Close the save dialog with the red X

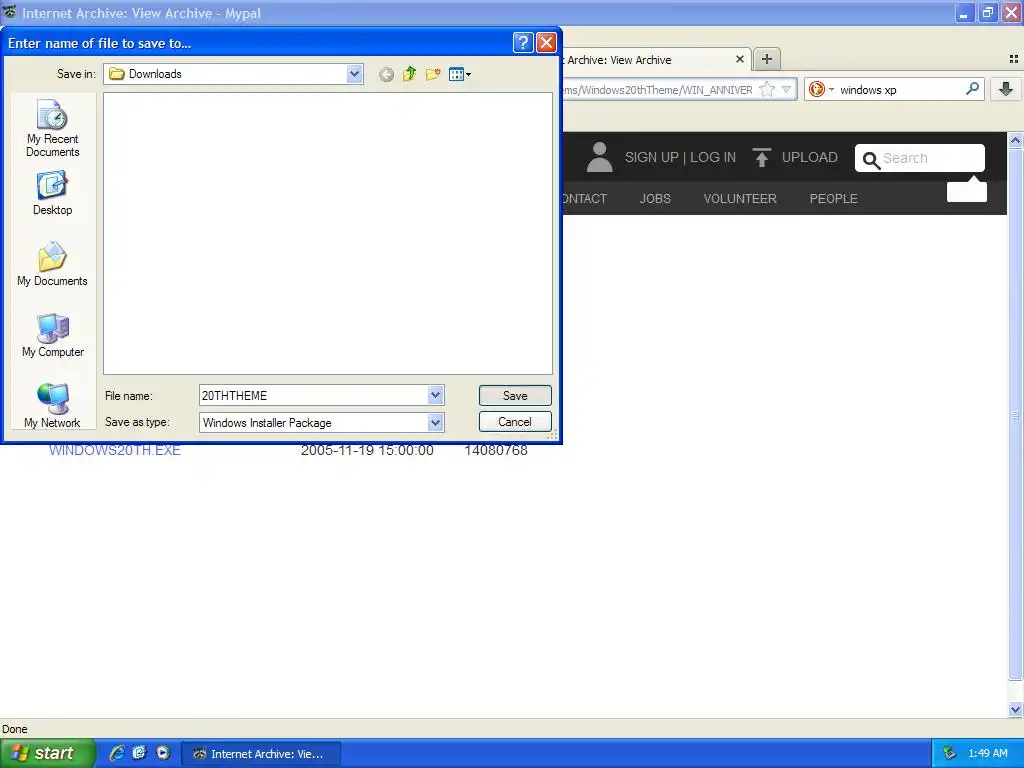(546, 43)
